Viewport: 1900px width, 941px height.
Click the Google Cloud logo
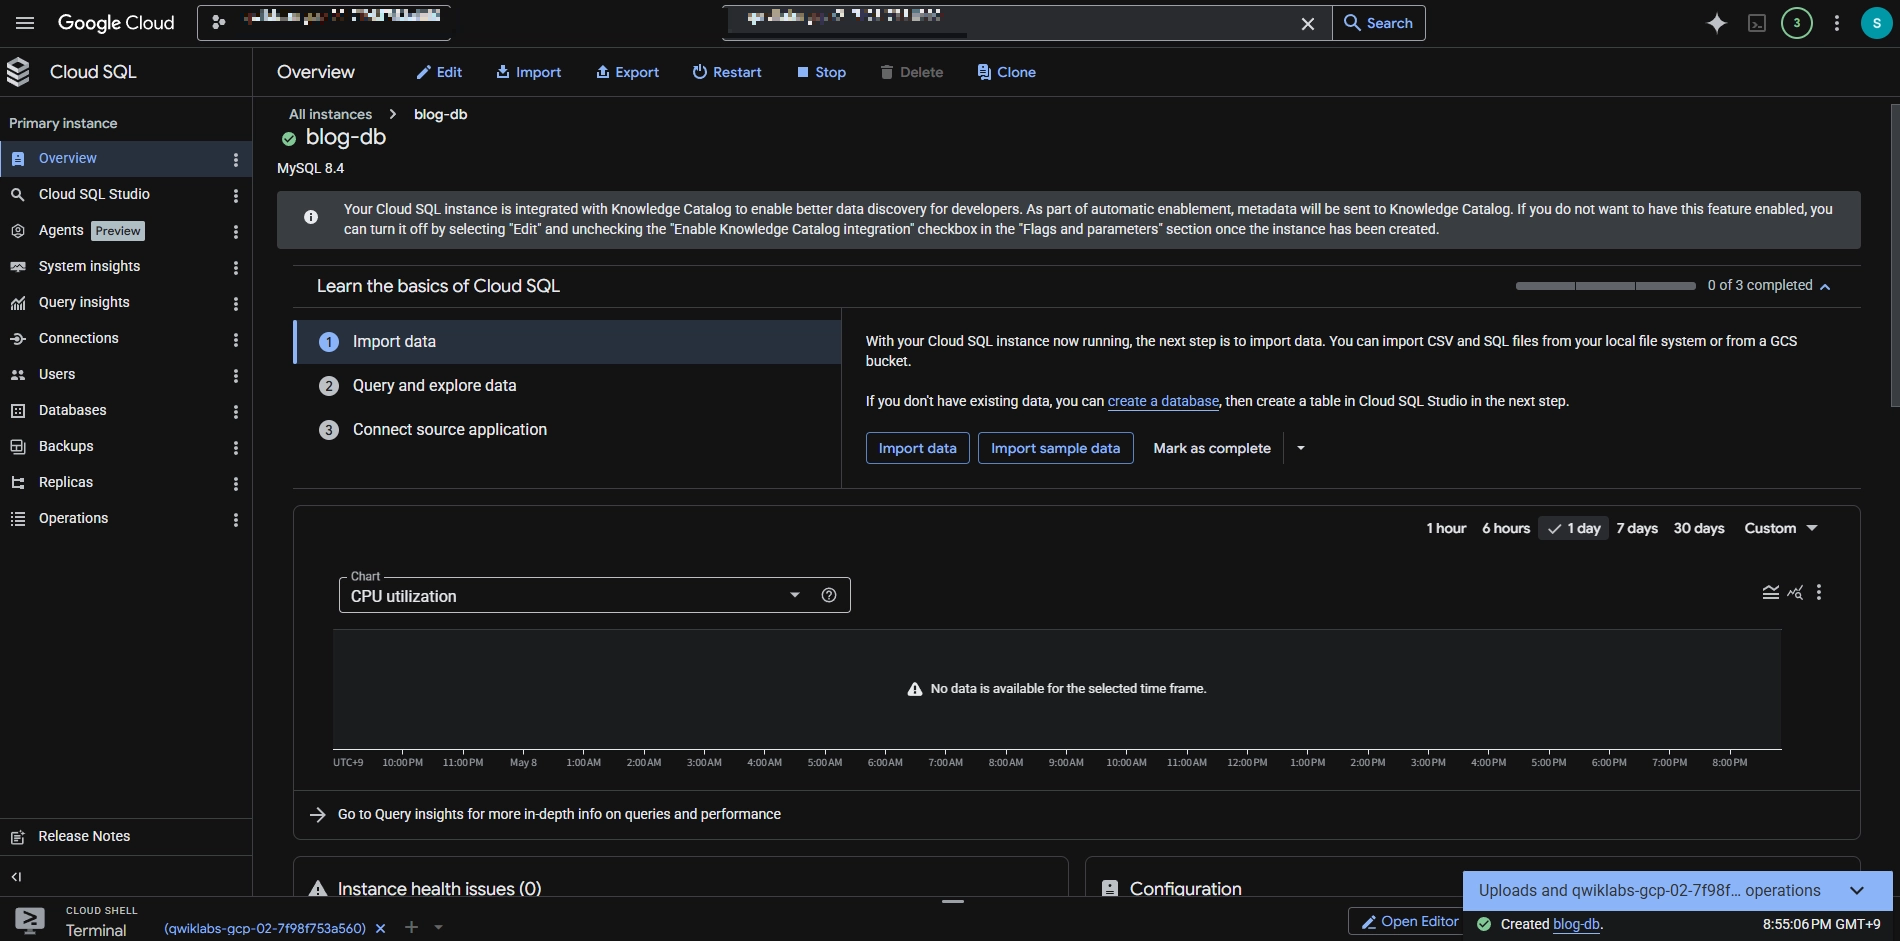coord(116,23)
